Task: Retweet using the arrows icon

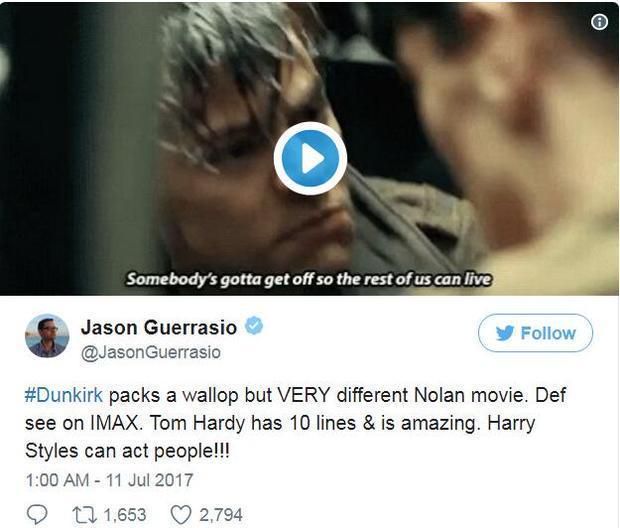Action: coord(84,515)
